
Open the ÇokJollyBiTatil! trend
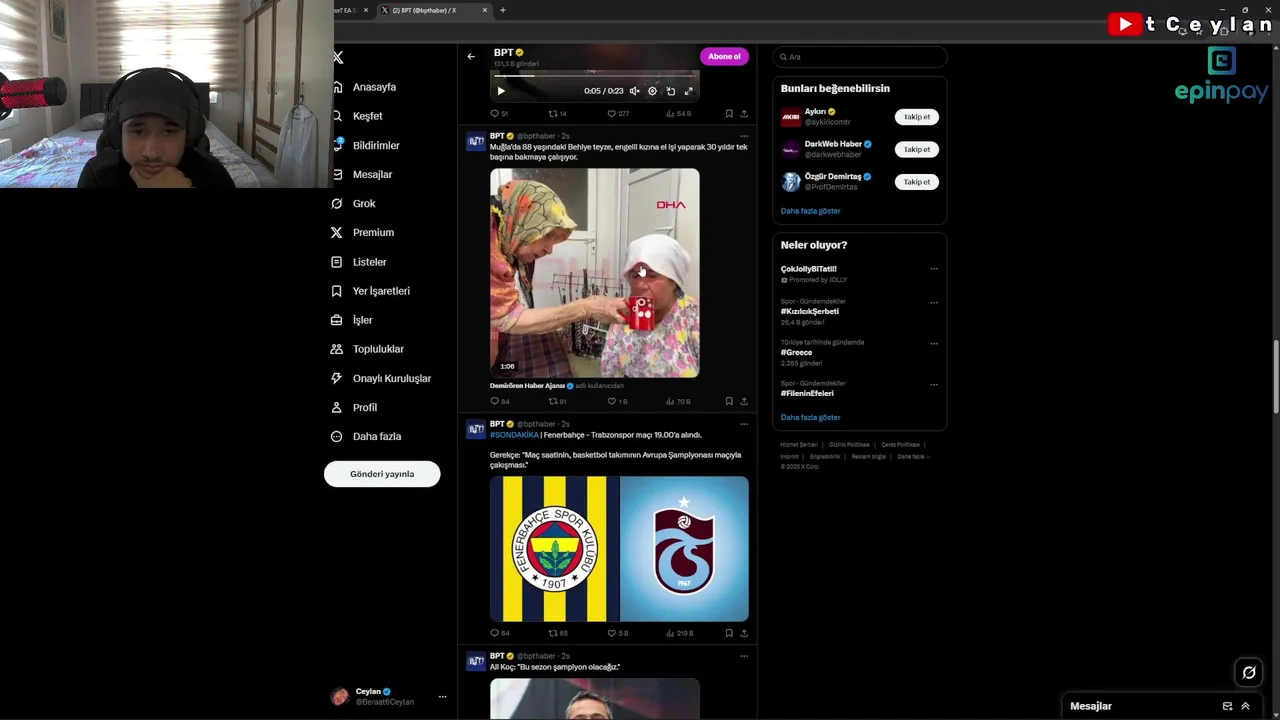pos(809,269)
